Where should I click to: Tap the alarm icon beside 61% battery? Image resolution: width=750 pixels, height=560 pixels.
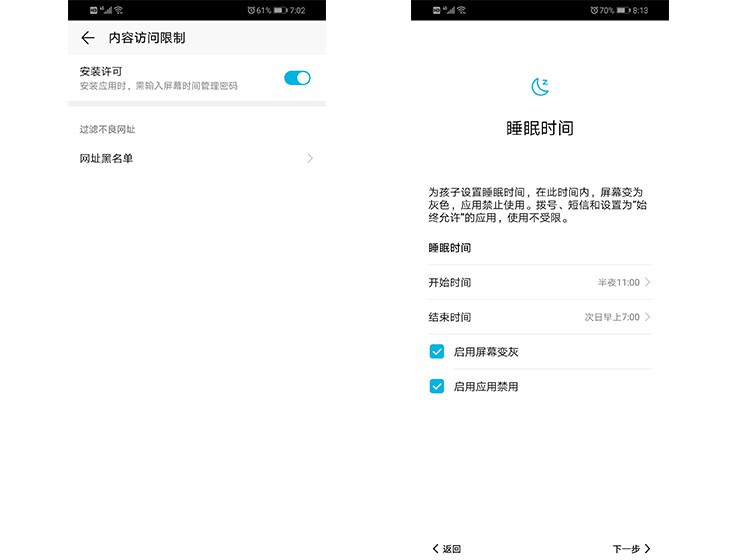[250, 10]
